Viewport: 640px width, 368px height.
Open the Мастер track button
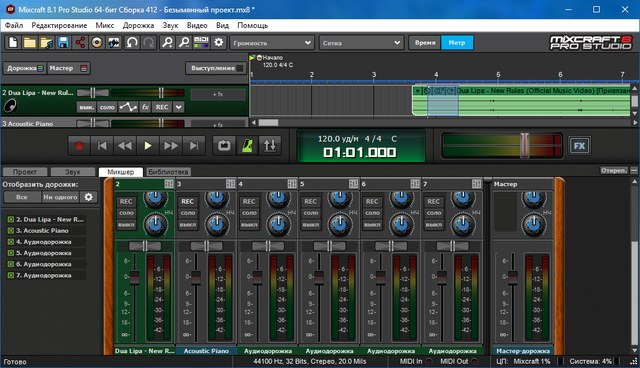[x=68, y=68]
